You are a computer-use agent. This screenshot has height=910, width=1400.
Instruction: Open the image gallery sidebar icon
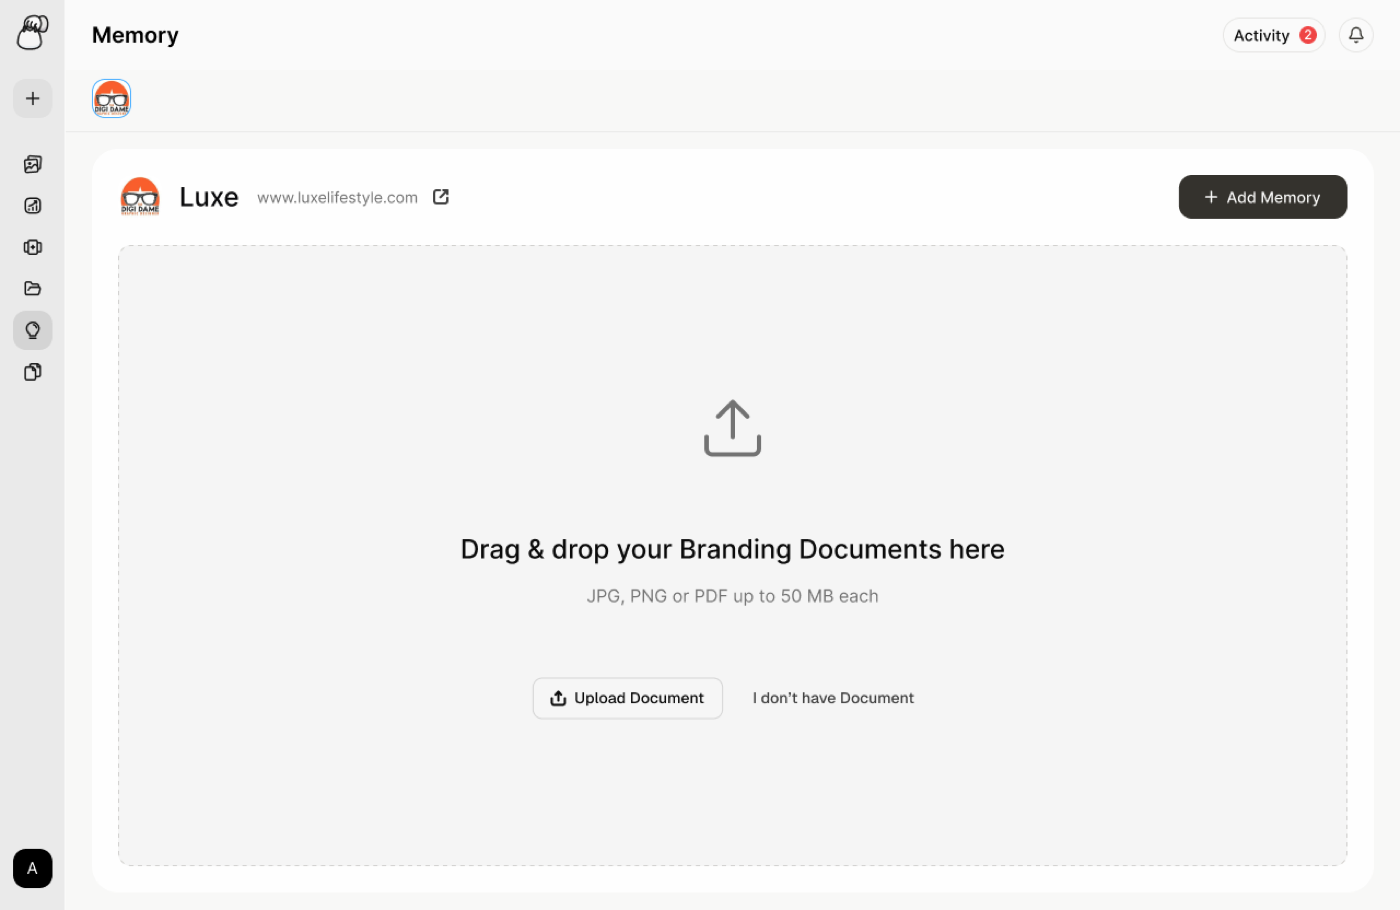coord(33,164)
